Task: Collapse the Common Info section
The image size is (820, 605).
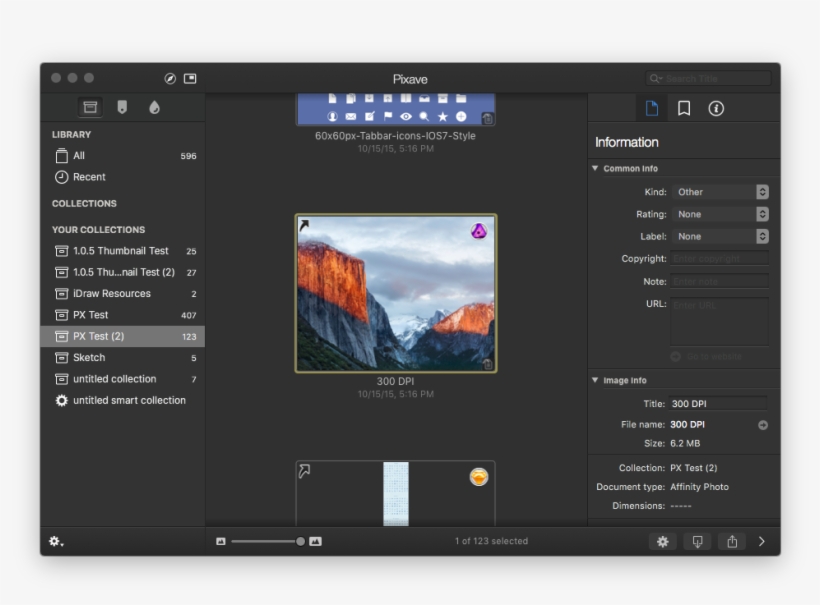Action: pos(597,168)
